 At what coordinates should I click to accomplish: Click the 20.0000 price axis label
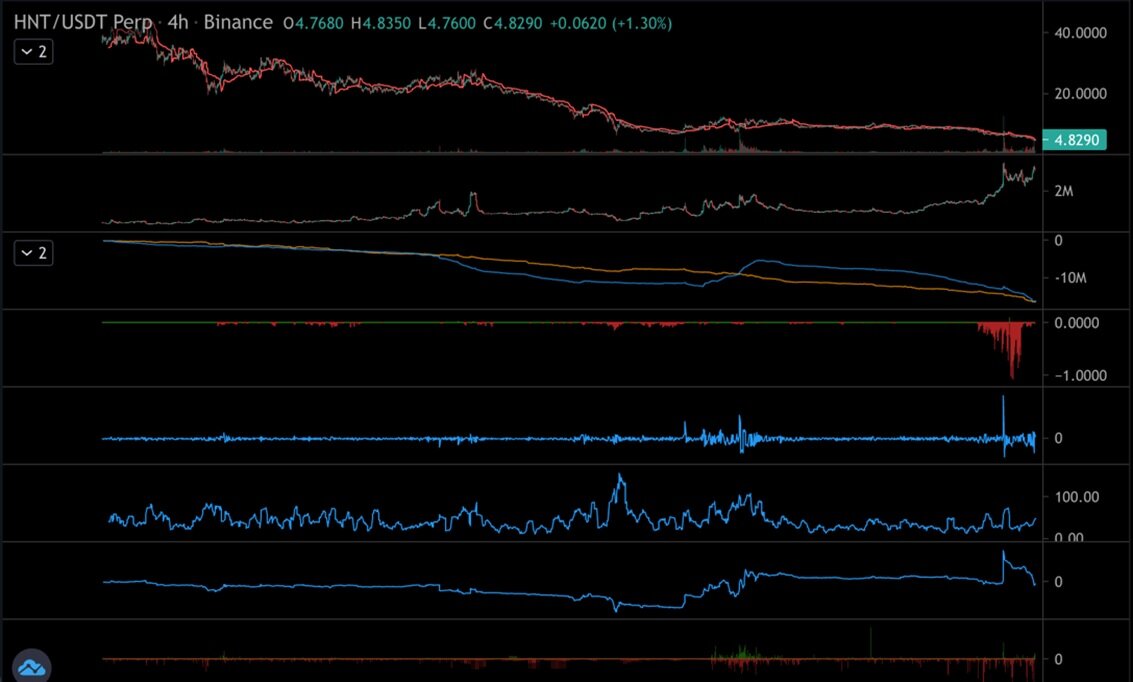click(1079, 94)
